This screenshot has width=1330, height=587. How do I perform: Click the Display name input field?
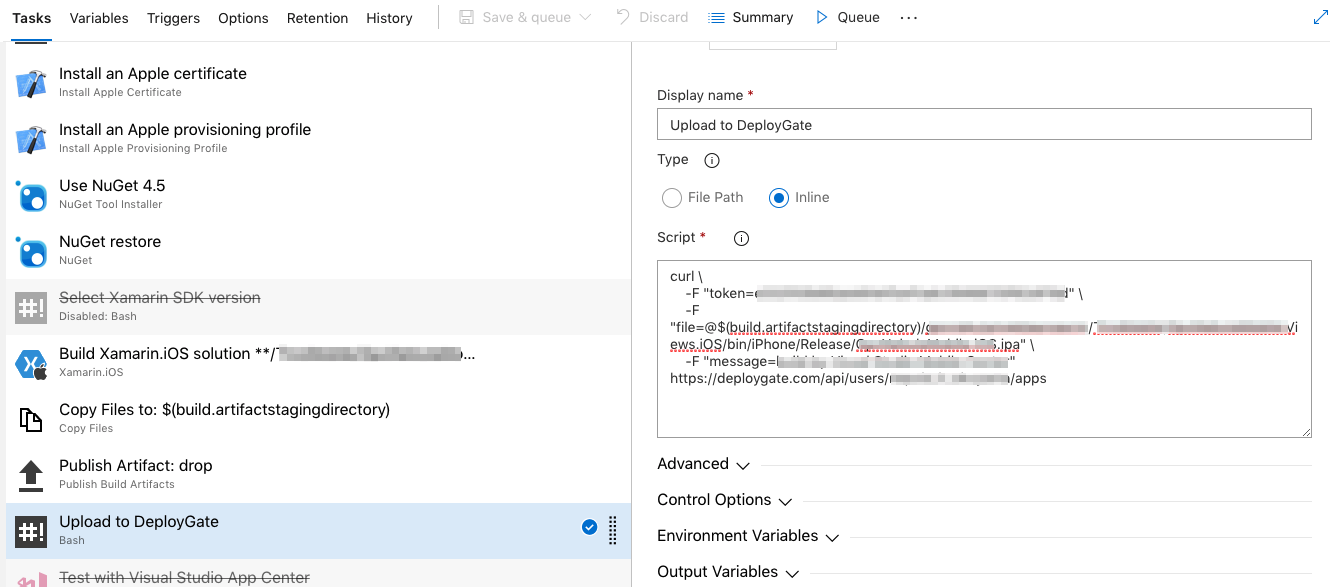(983, 125)
